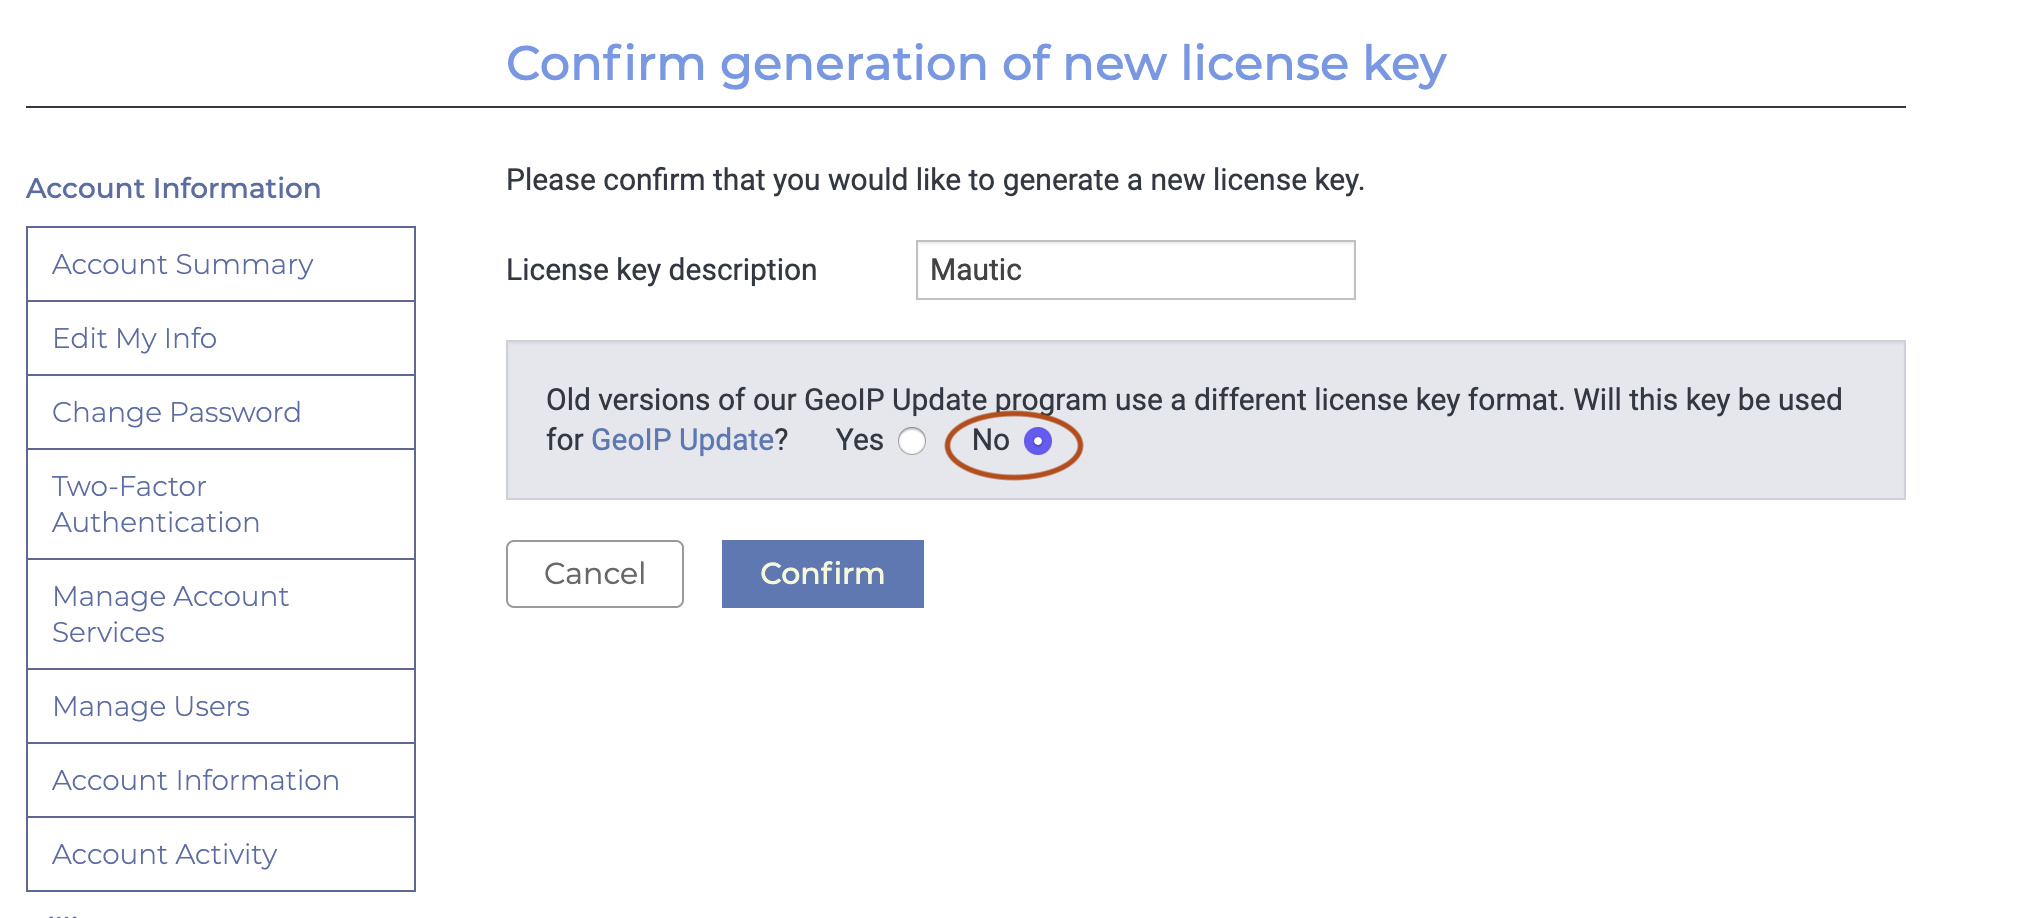2024x918 pixels.
Task: Click the "No" label text
Action: tap(990, 440)
